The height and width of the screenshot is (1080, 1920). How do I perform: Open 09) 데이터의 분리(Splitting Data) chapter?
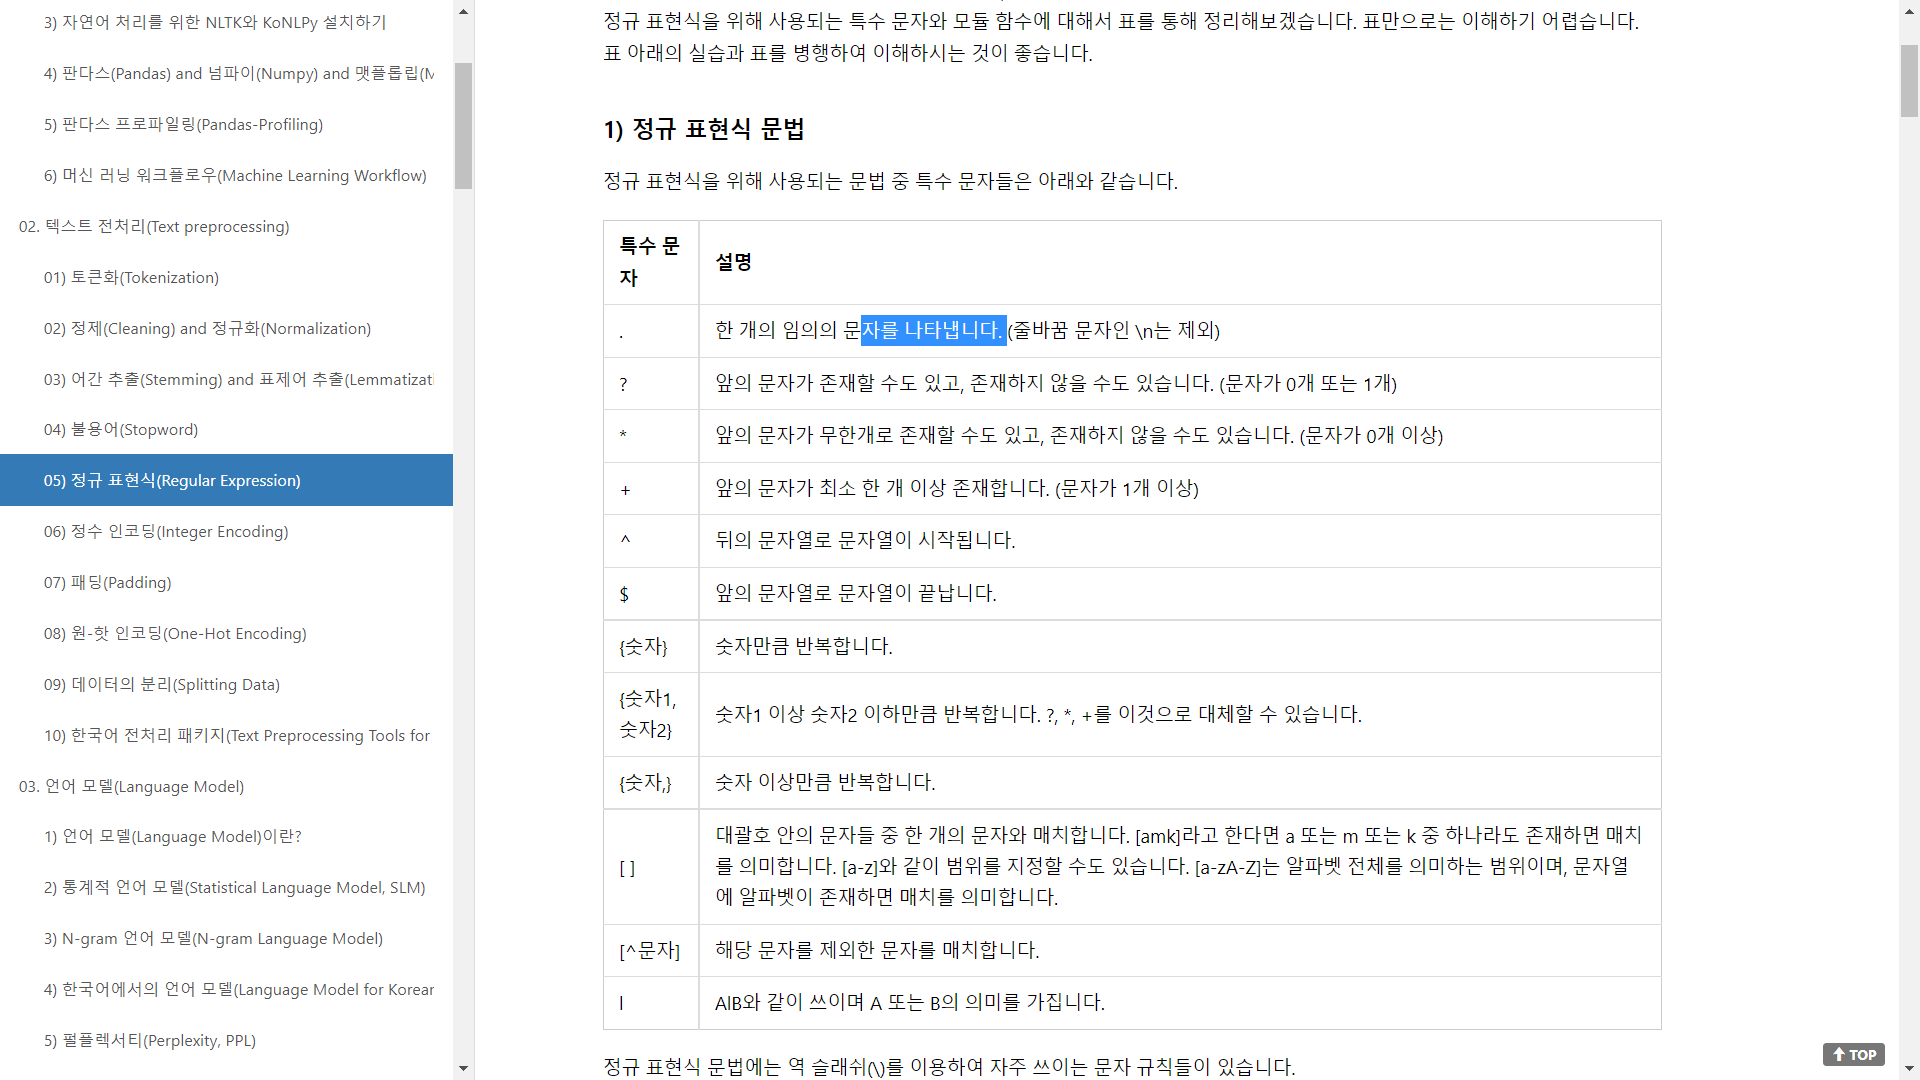pyautogui.click(x=161, y=684)
